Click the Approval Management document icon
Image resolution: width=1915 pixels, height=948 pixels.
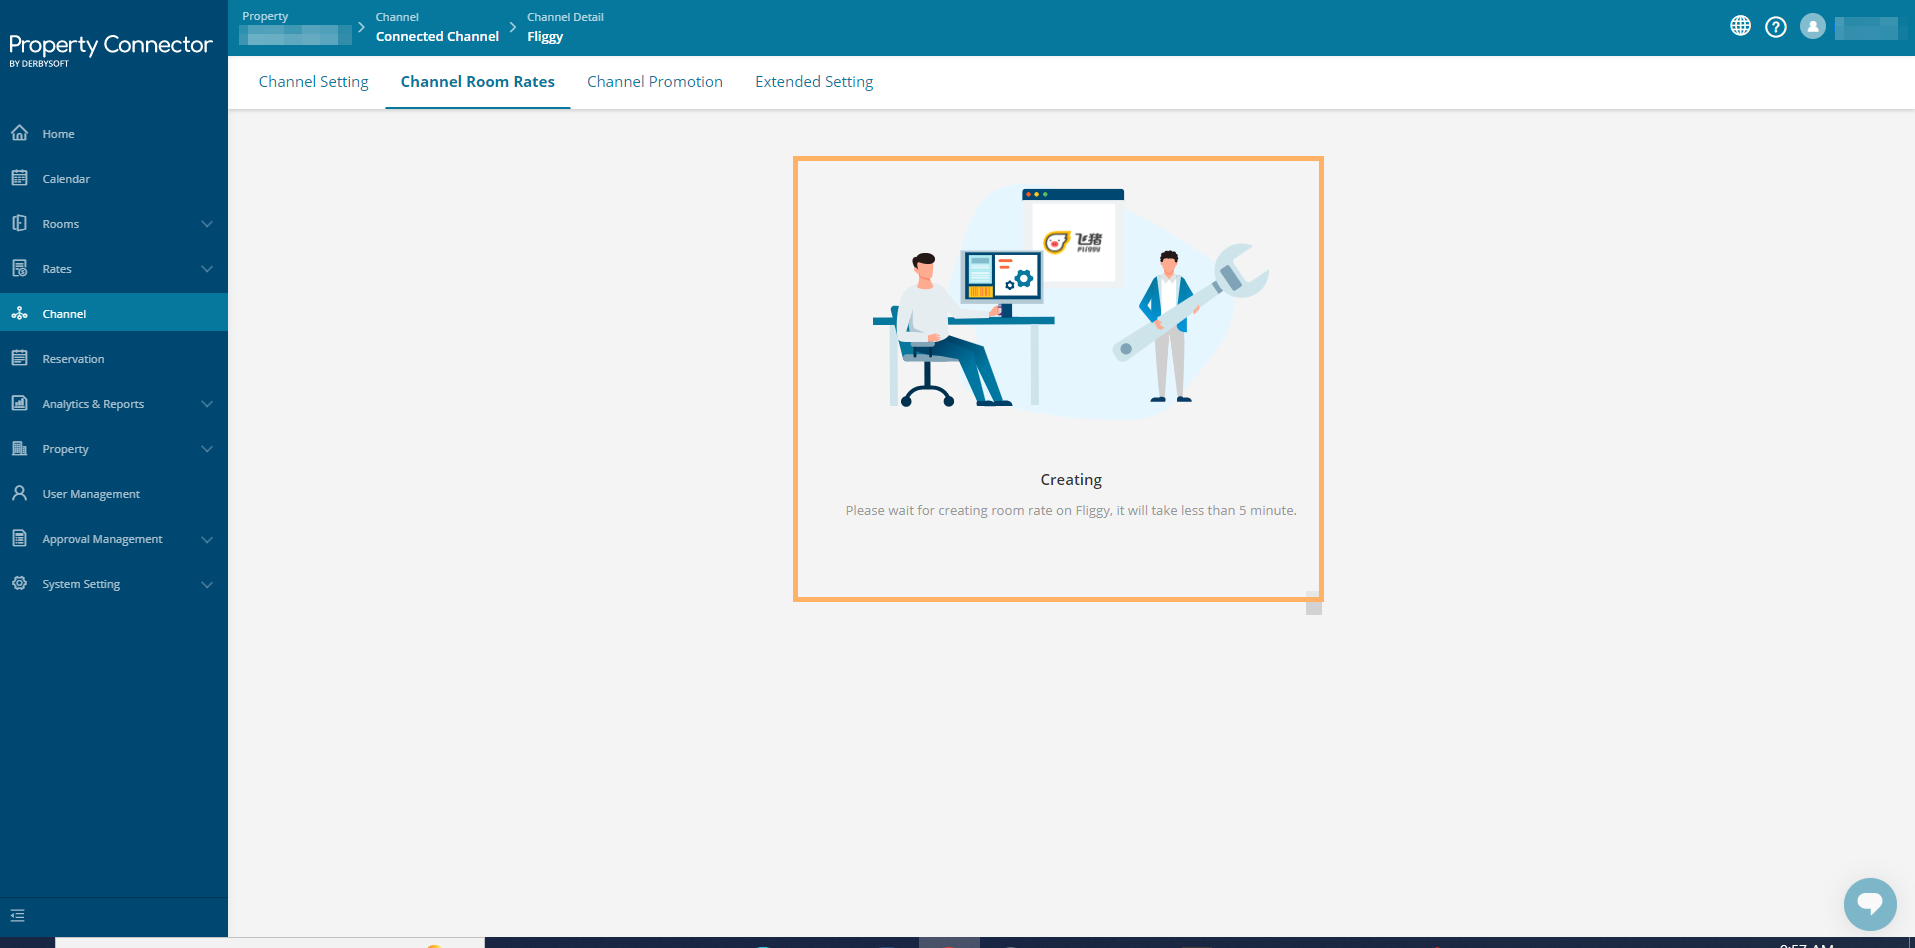tap(19, 538)
